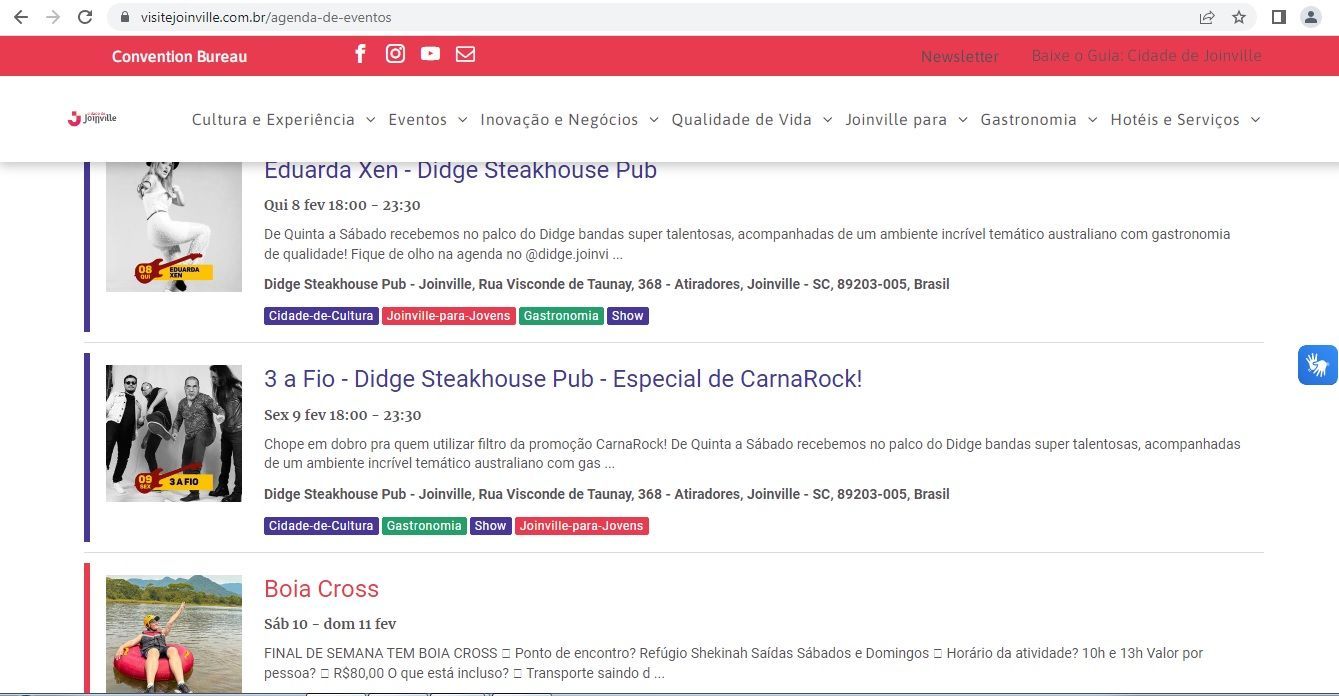Click Show tag under 3 a Fio
Viewport: 1339px width, 696px height.
(491, 526)
